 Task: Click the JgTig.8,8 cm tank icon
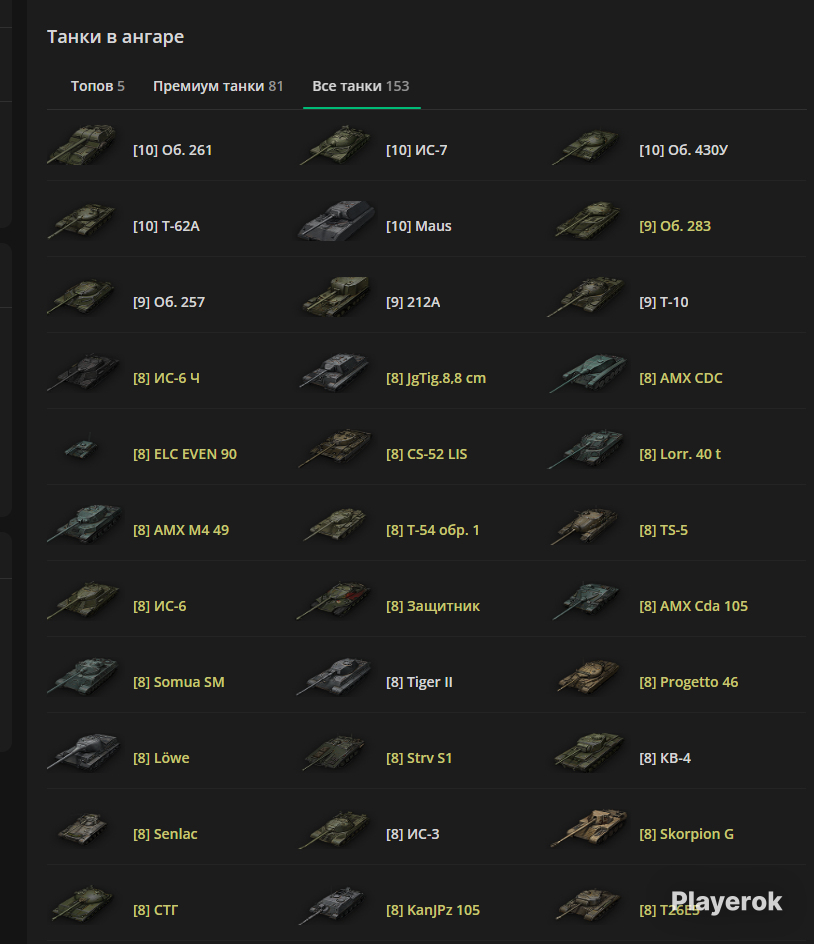pyautogui.click(x=335, y=372)
